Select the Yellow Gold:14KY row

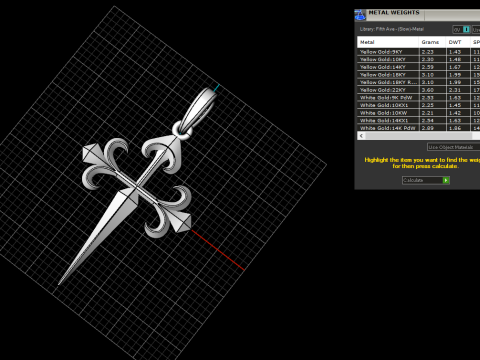419,67
